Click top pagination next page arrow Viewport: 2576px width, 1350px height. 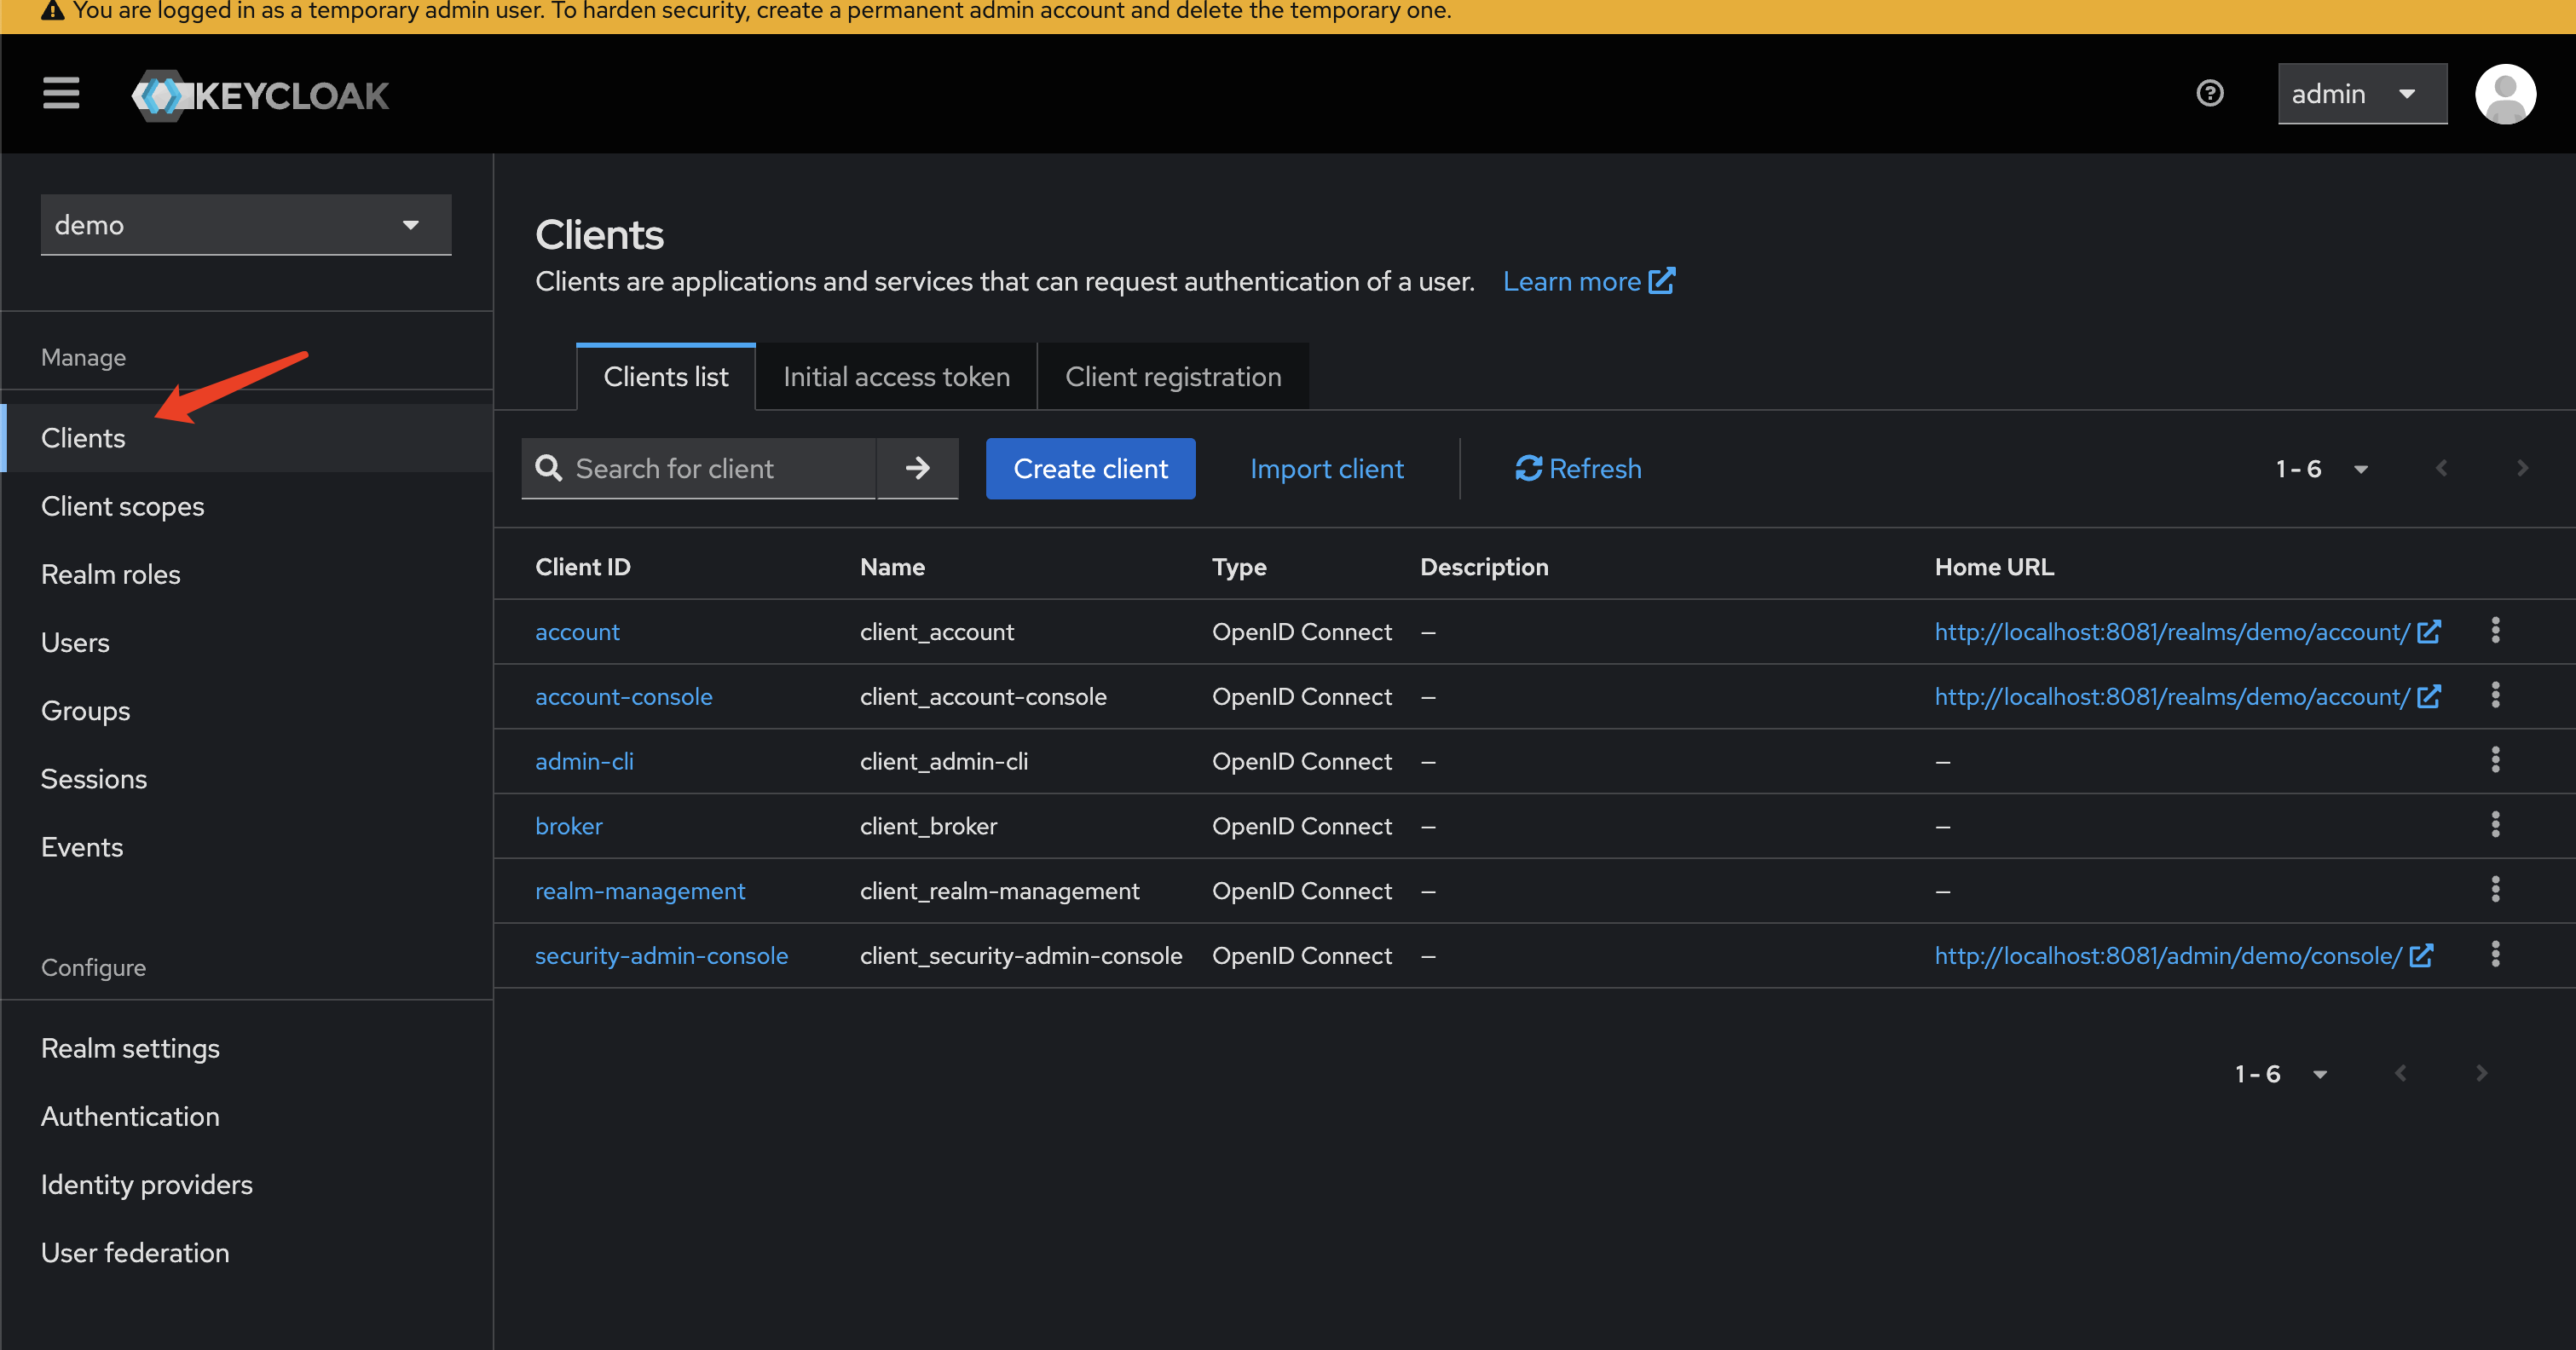point(2522,468)
